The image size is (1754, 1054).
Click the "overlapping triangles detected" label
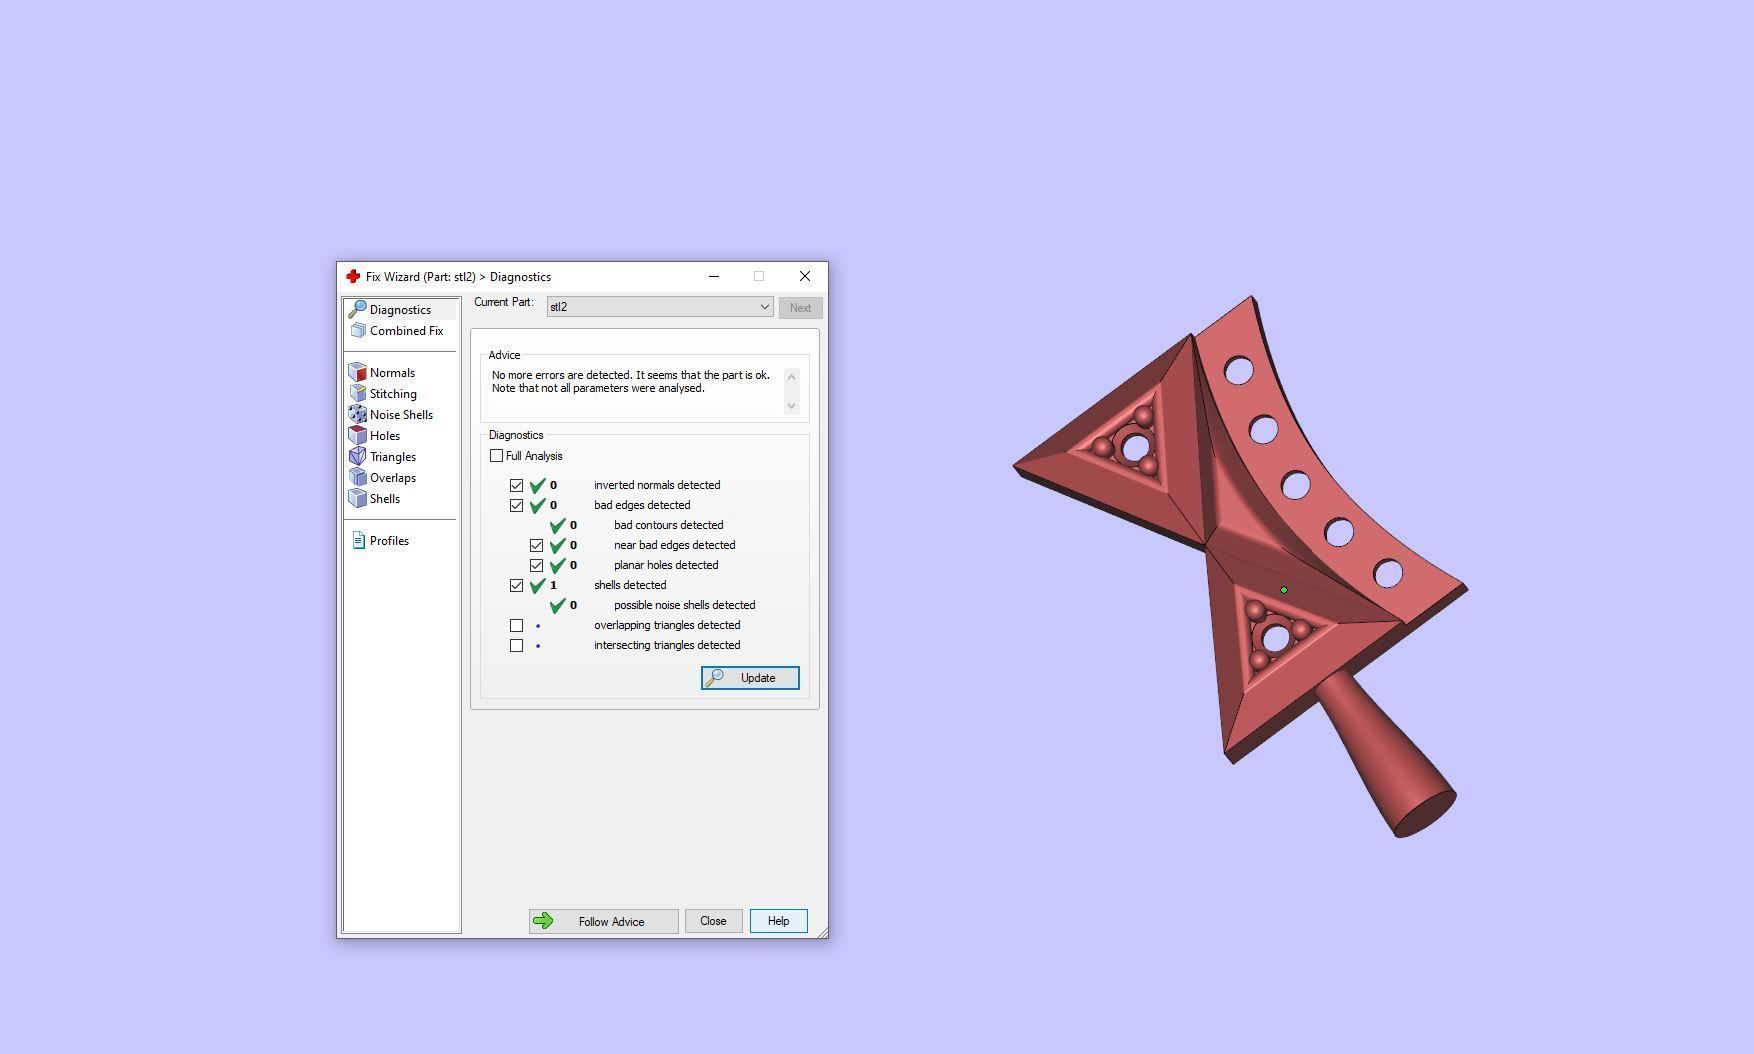tap(667, 625)
